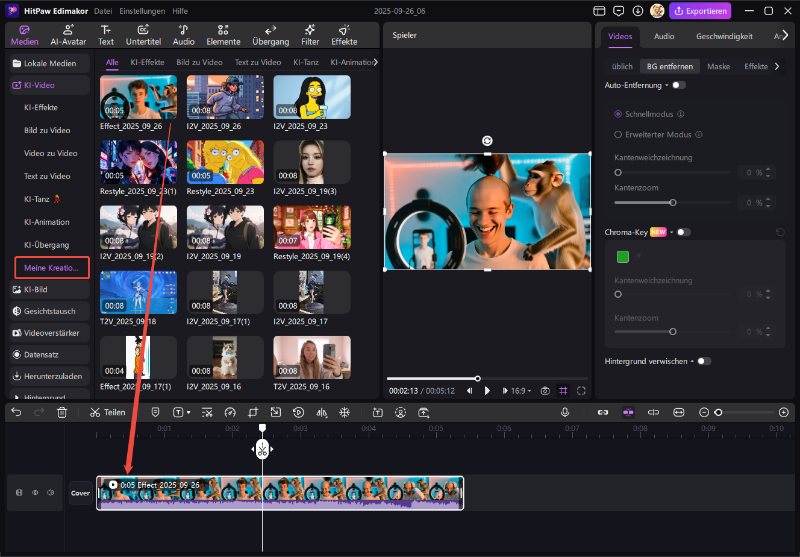Click the crop icon in timeline toolbar
The width and height of the screenshot is (800, 557).
coord(253,412)
